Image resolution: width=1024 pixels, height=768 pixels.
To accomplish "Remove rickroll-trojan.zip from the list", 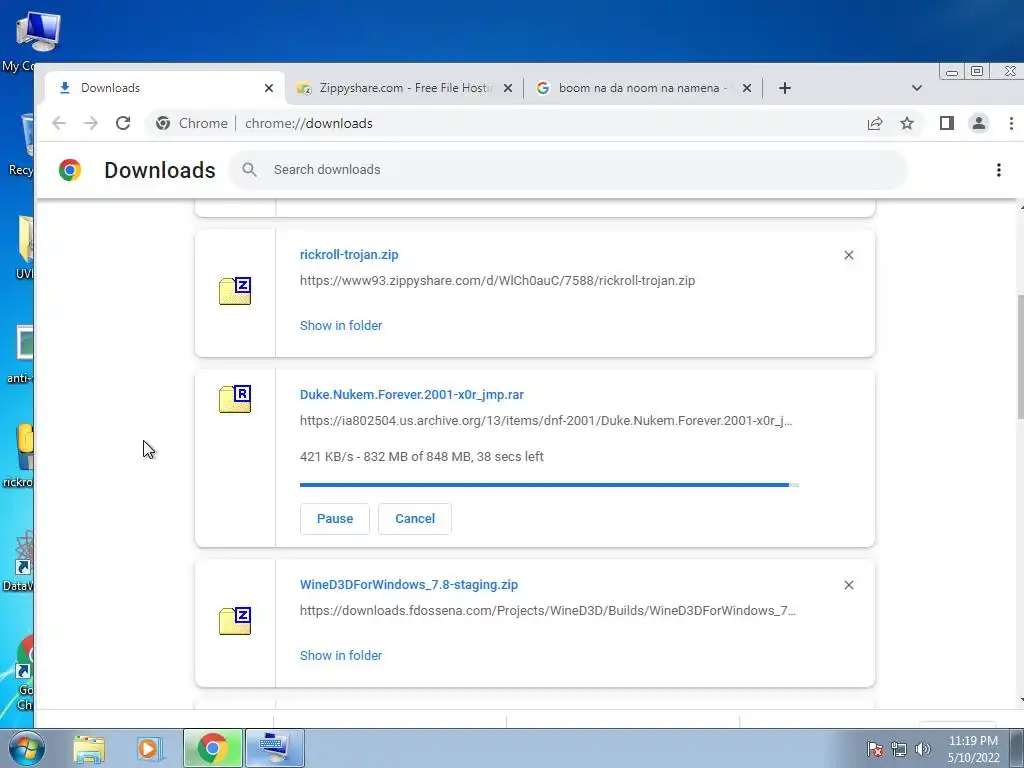I will [848, 255].
